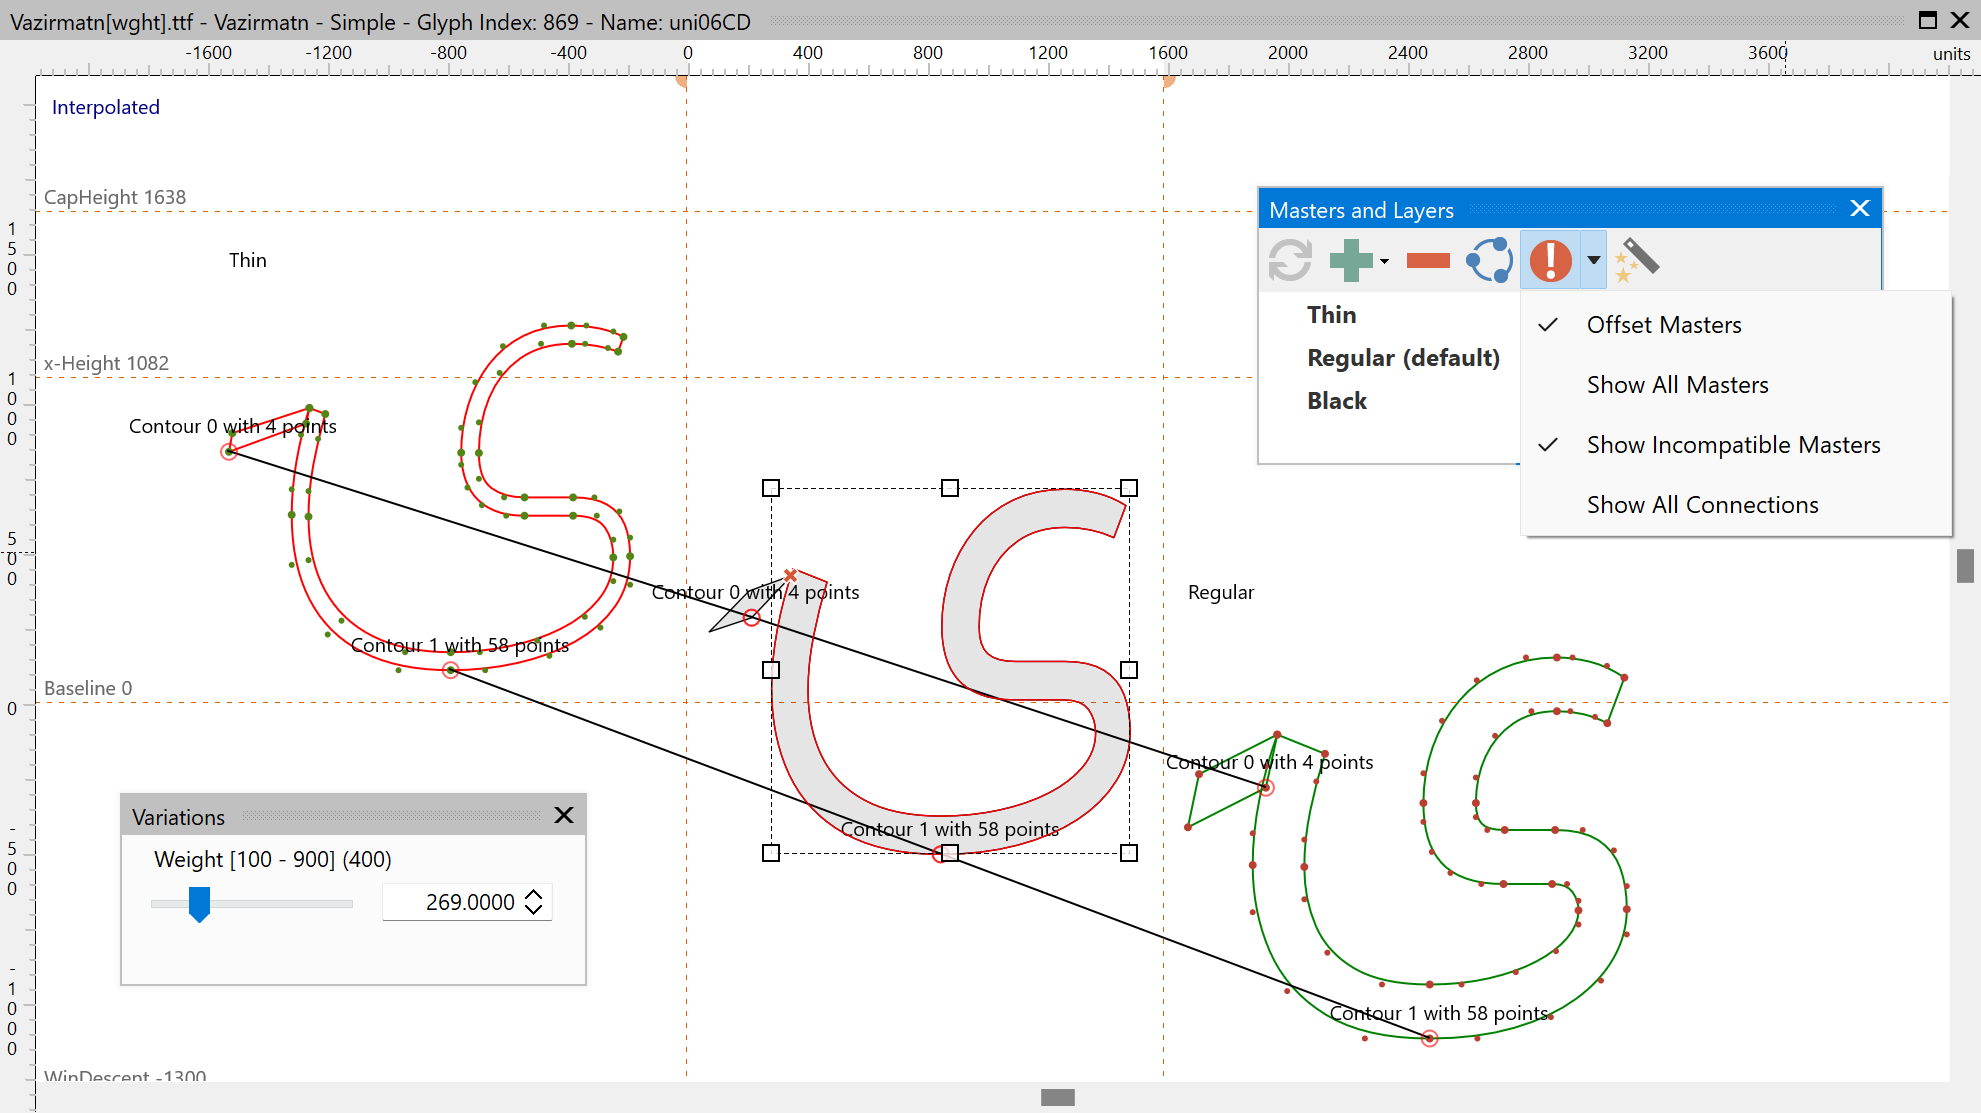Close the Variations panel
This screenshot has height=1113, width=1981.
point(564,816)
